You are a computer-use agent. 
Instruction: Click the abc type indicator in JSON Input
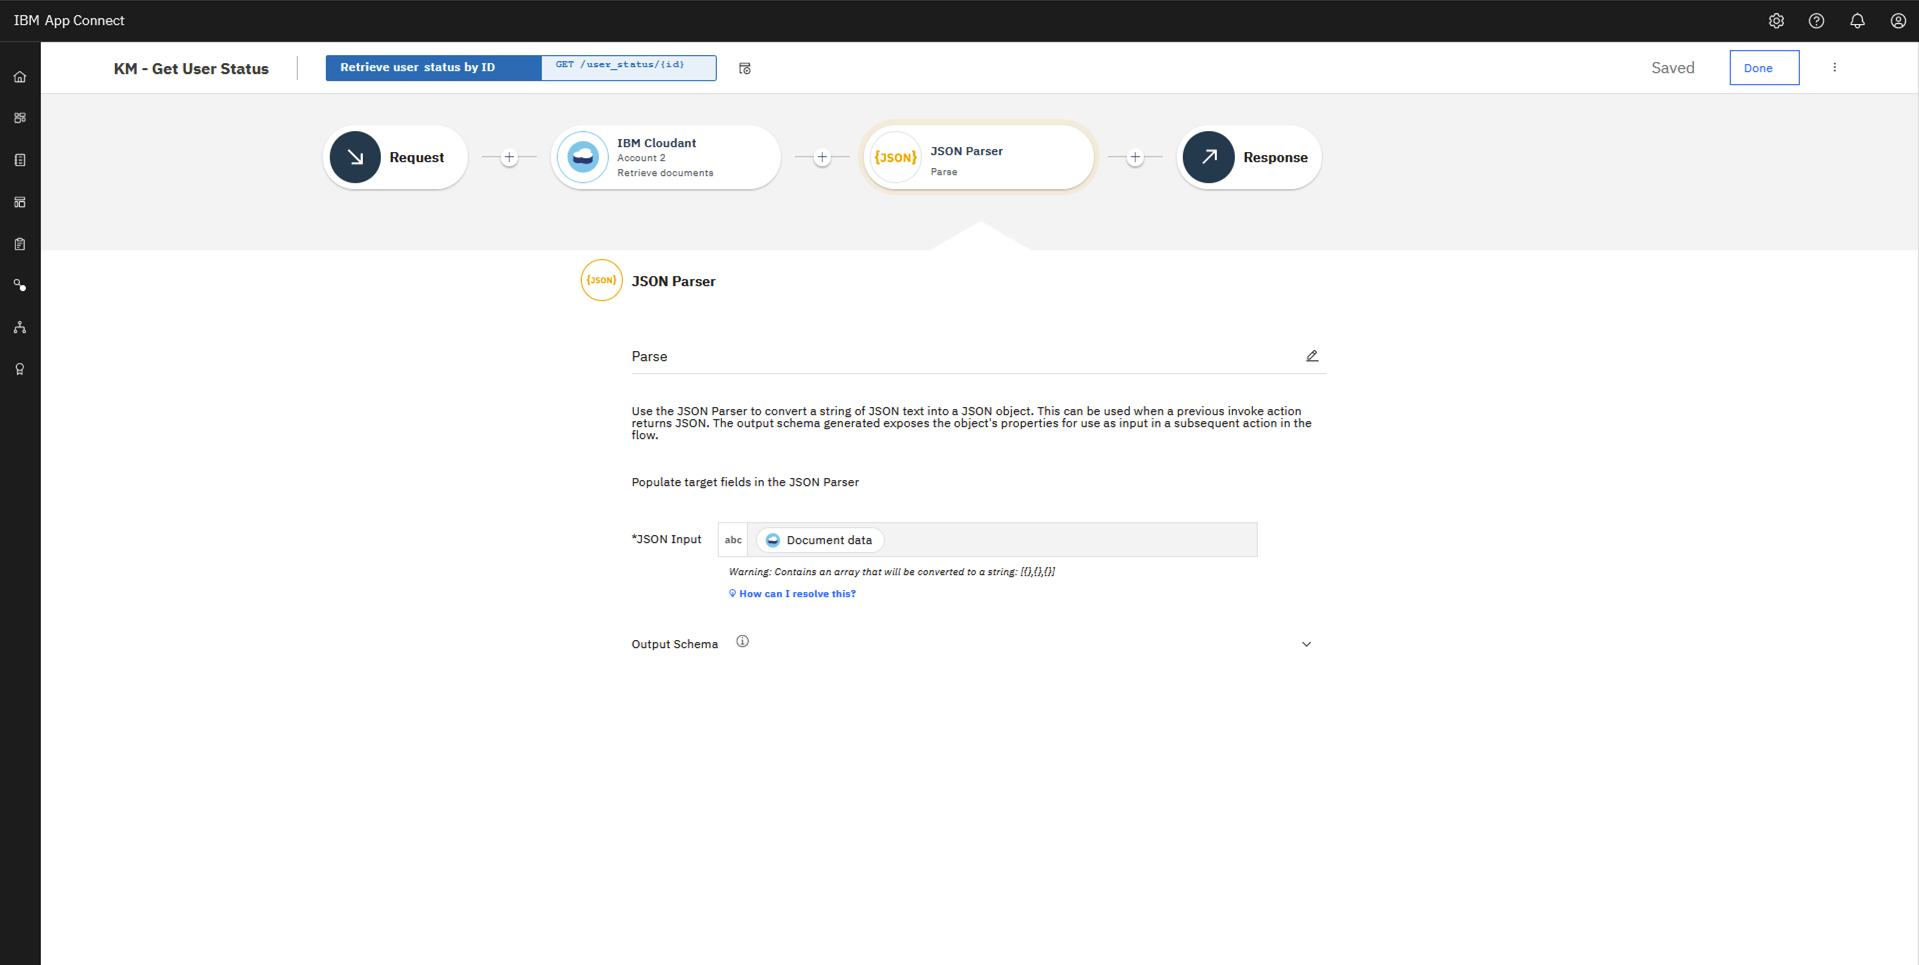733,540
